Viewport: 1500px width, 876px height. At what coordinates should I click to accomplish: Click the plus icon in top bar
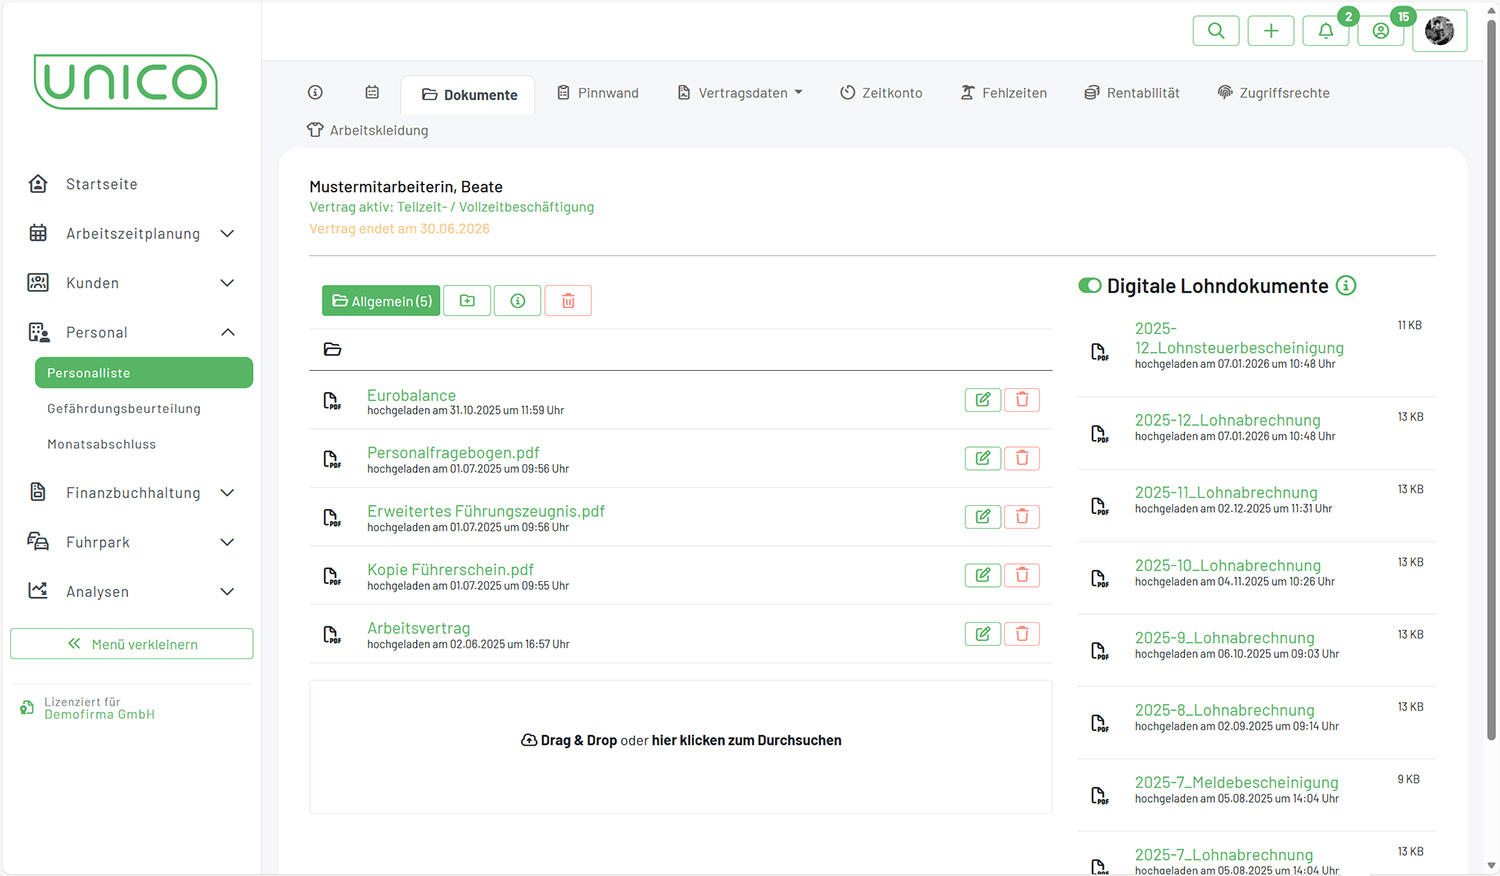point(1270,31)
